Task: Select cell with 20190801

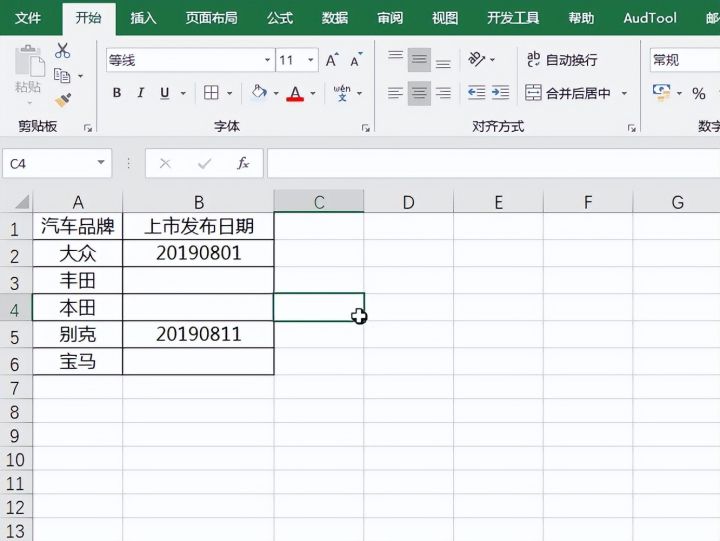Action: click(x=198, y=253)
